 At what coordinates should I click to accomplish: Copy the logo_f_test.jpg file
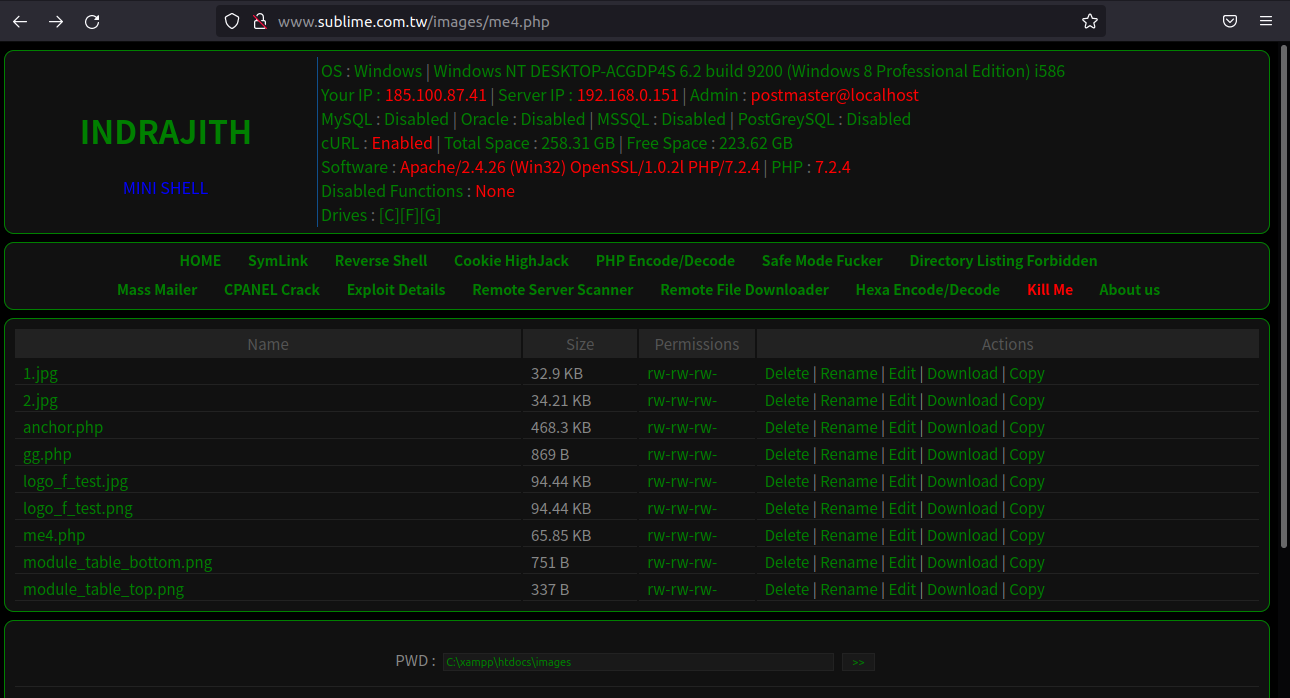tap(1026, 482)
